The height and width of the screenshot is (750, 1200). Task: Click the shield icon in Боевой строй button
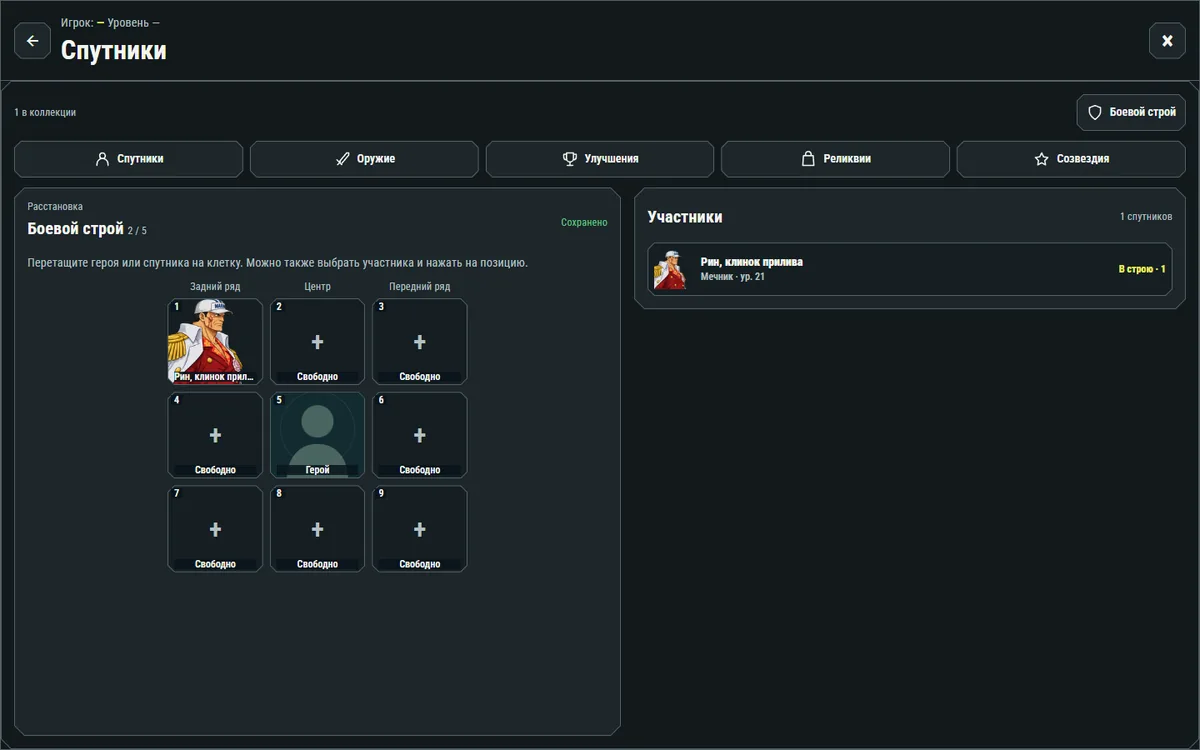pos(1095,113)
